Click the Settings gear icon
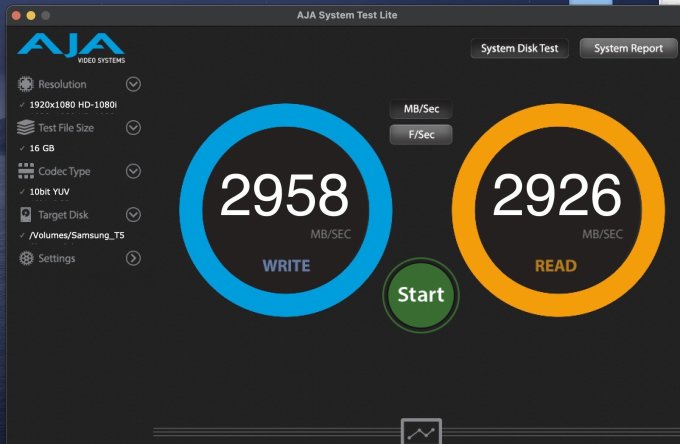 26,258
